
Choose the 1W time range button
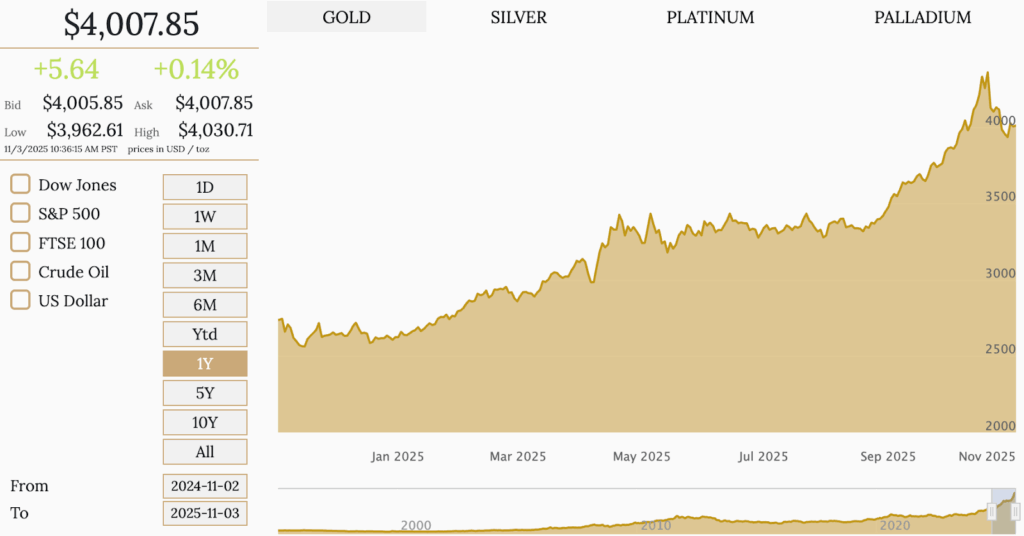205,217
